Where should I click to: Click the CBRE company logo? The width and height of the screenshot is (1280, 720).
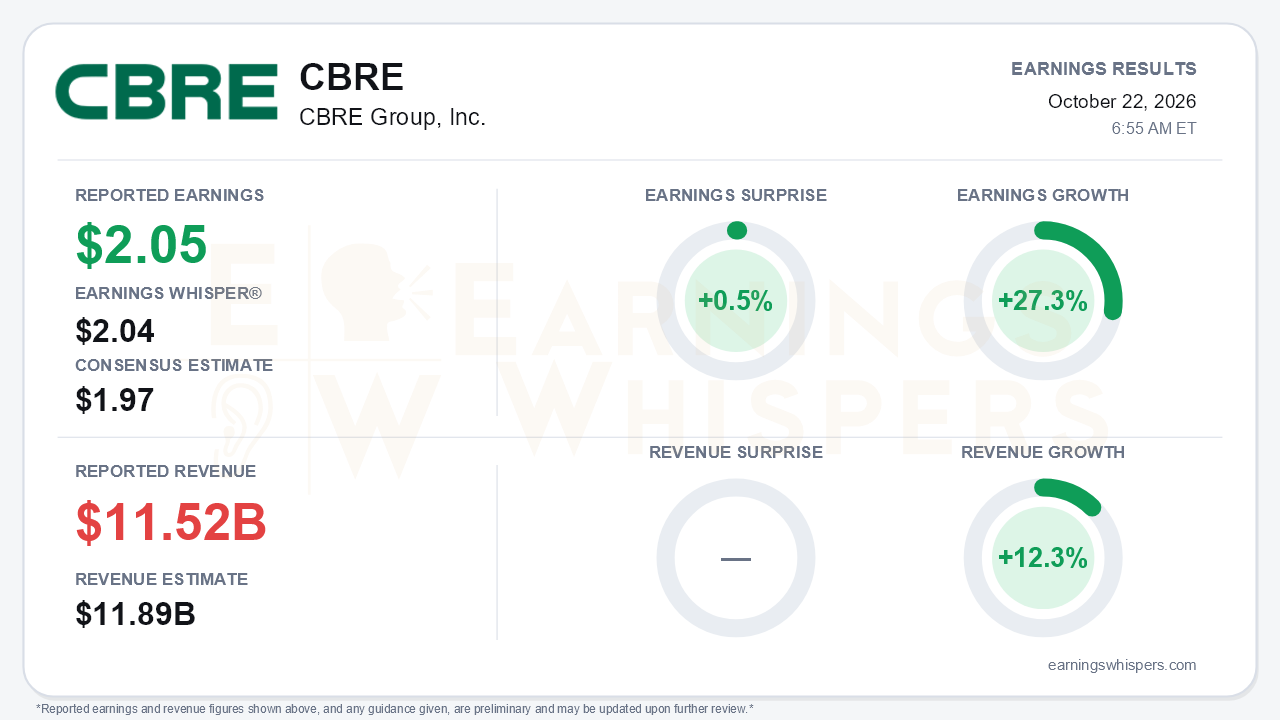pyautogui.click(x=166, y=92)
